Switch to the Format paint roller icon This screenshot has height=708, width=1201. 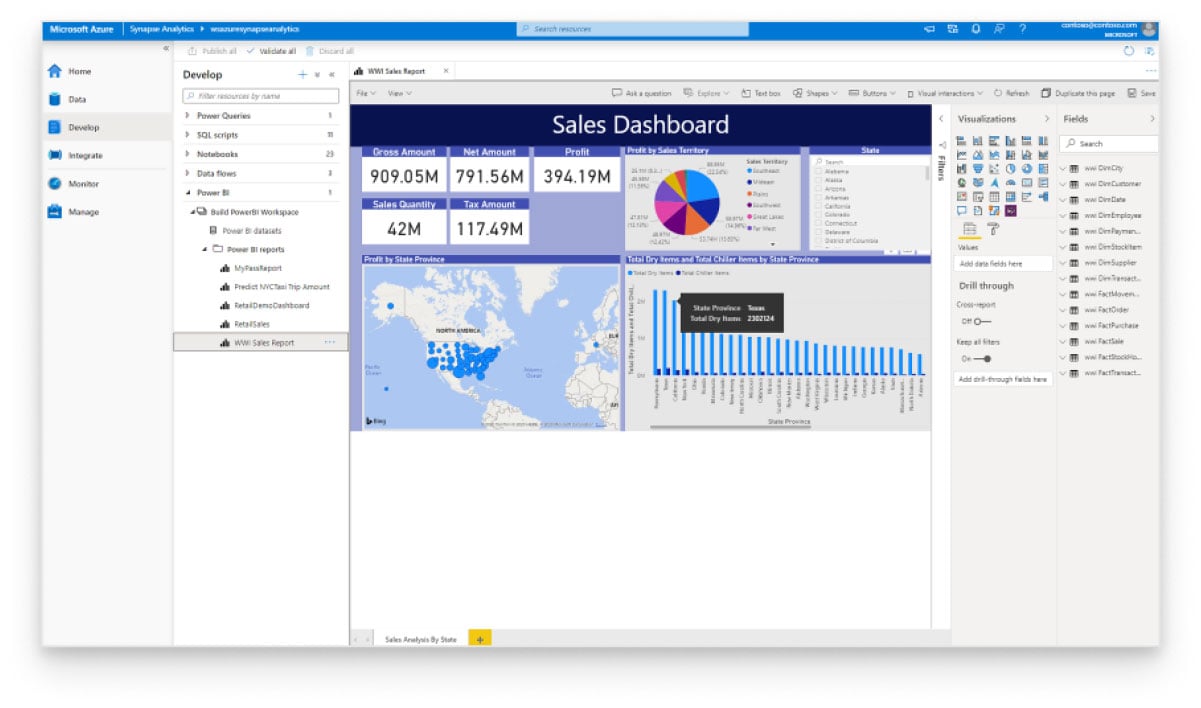(x=993, y=229)
